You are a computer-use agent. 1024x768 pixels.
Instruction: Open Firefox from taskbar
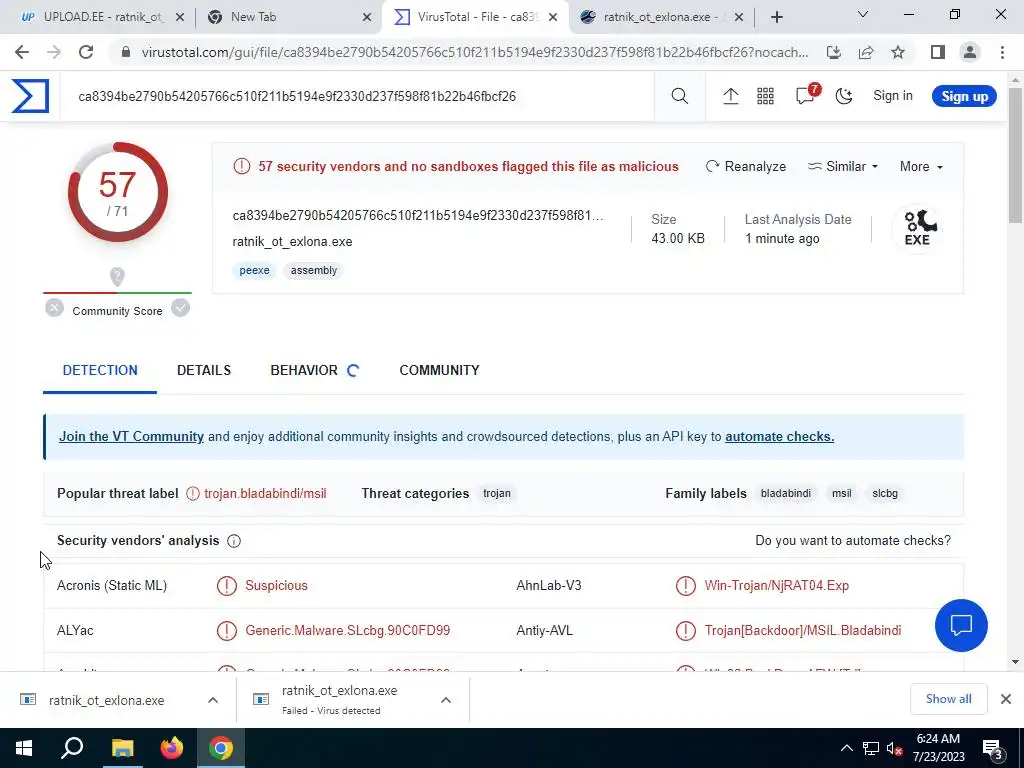172,748
